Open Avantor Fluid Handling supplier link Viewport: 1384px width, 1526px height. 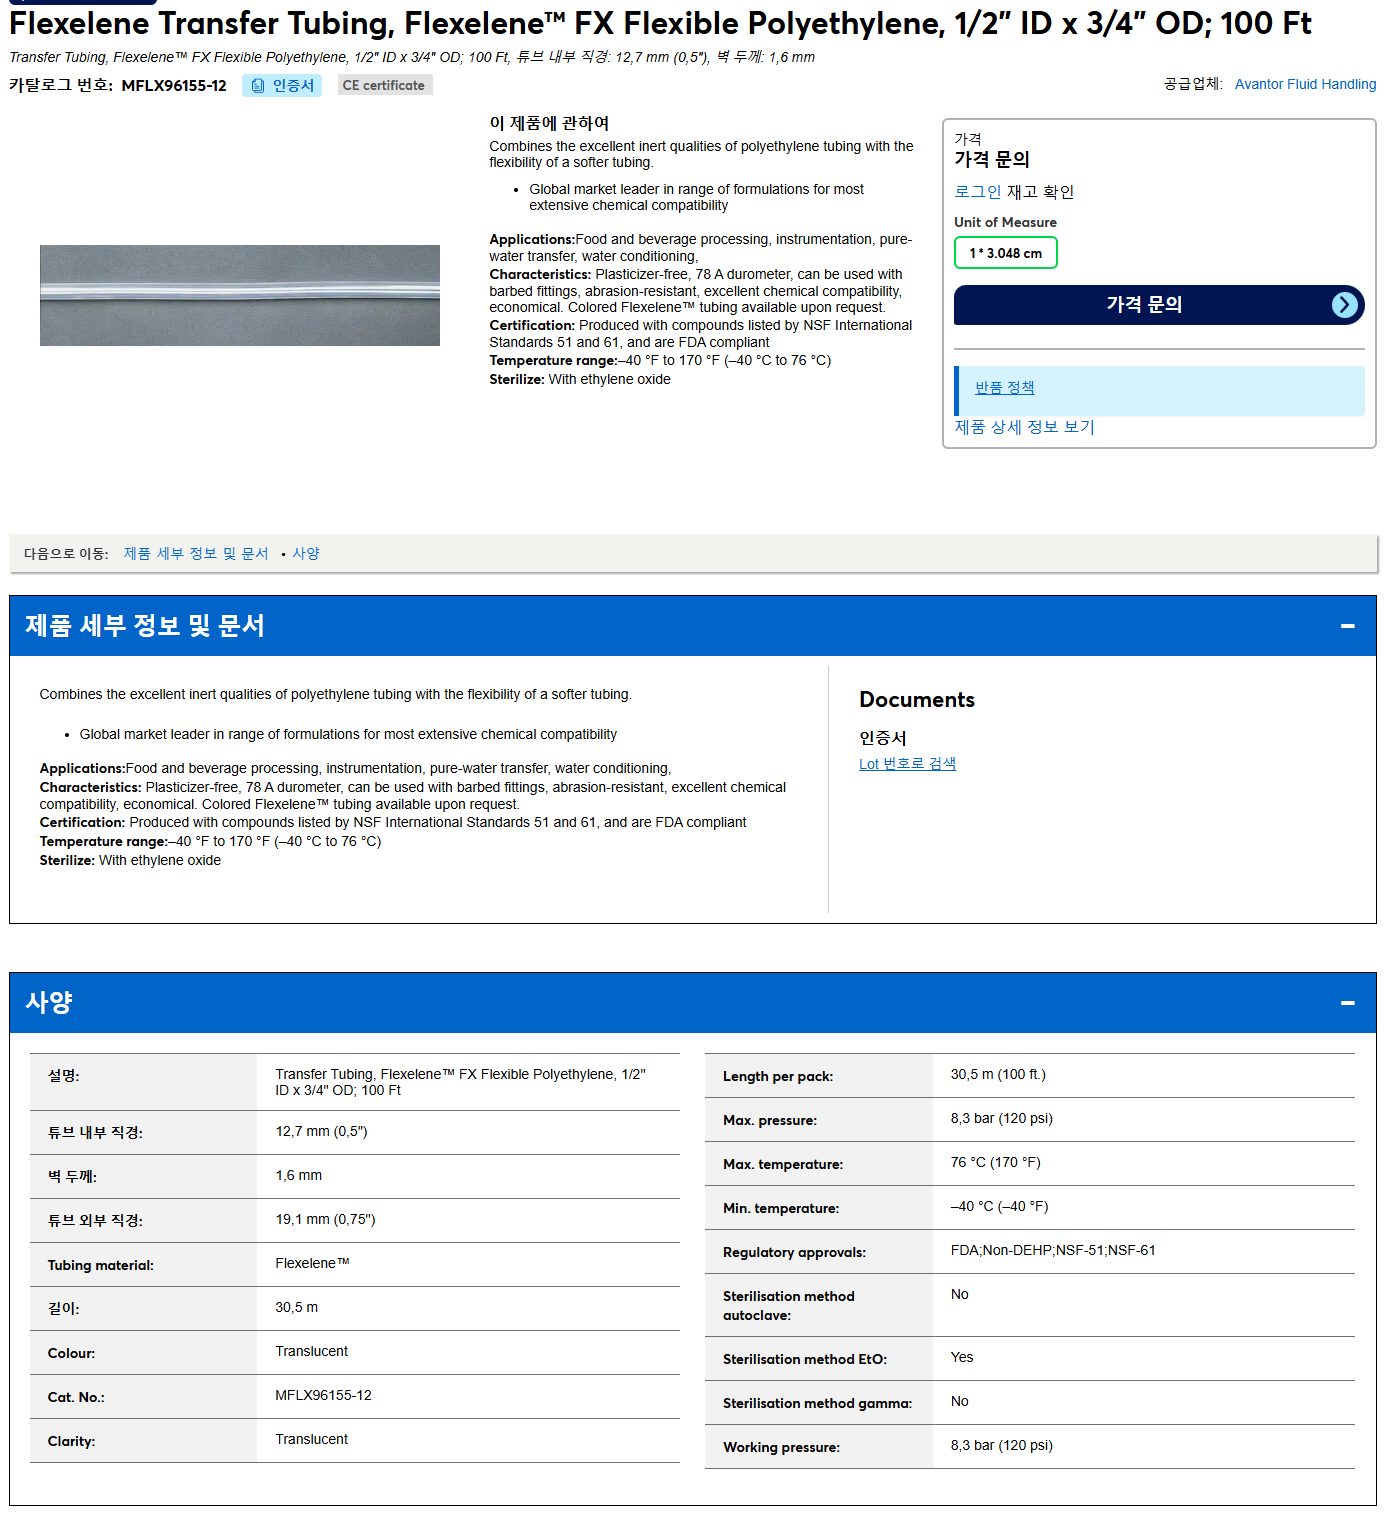click(1305, 84)
